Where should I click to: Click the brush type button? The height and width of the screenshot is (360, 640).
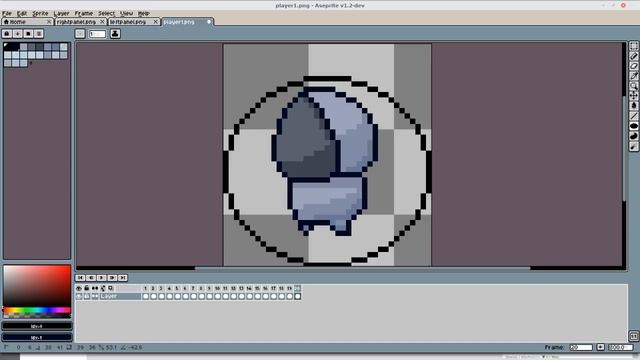(80, 33)
